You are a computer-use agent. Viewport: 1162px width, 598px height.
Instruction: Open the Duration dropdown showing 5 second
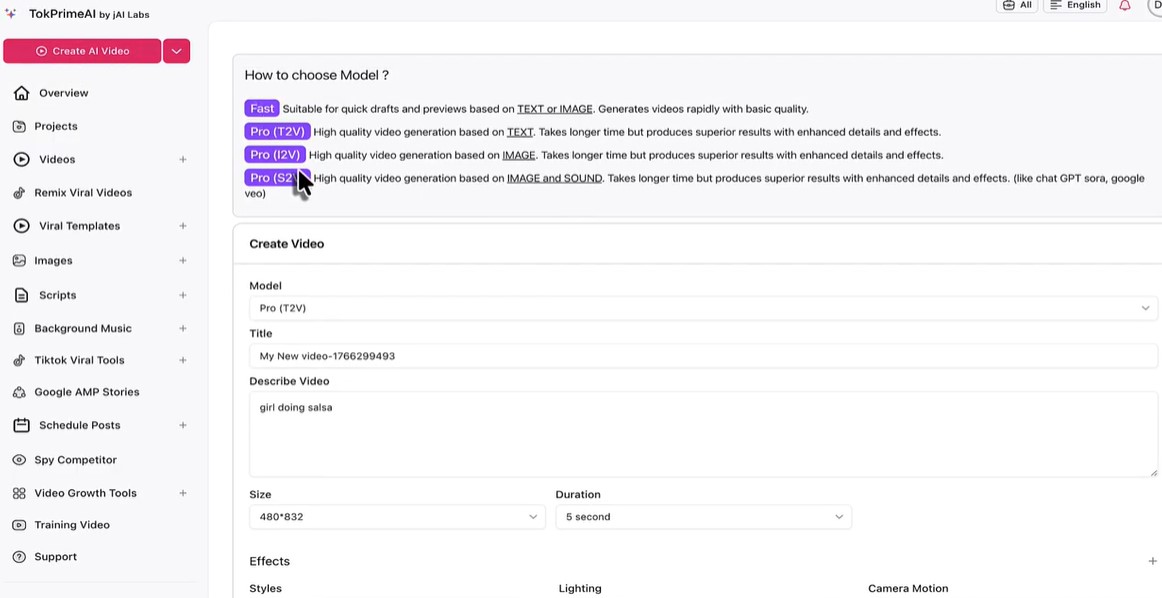pos(702,517)
